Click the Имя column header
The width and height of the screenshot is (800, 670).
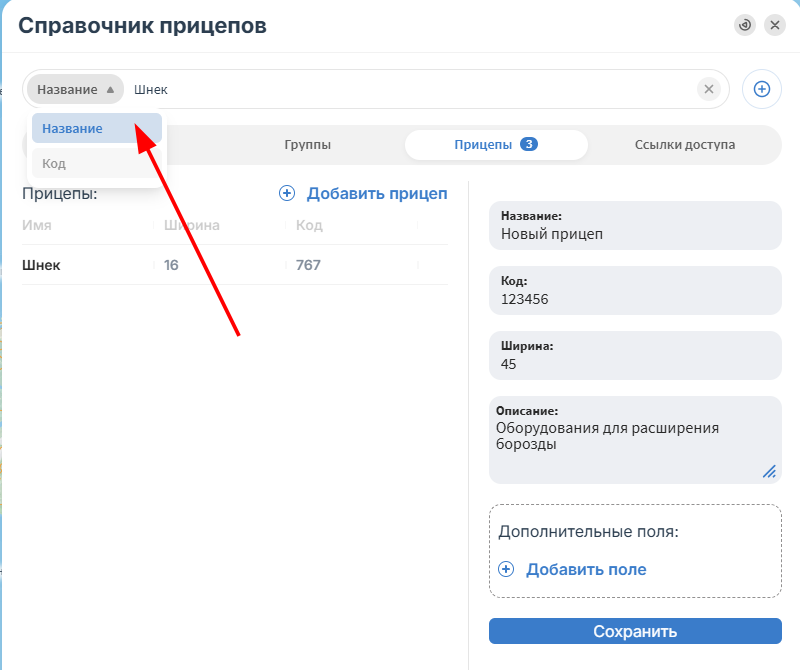(x=37, y=225)
